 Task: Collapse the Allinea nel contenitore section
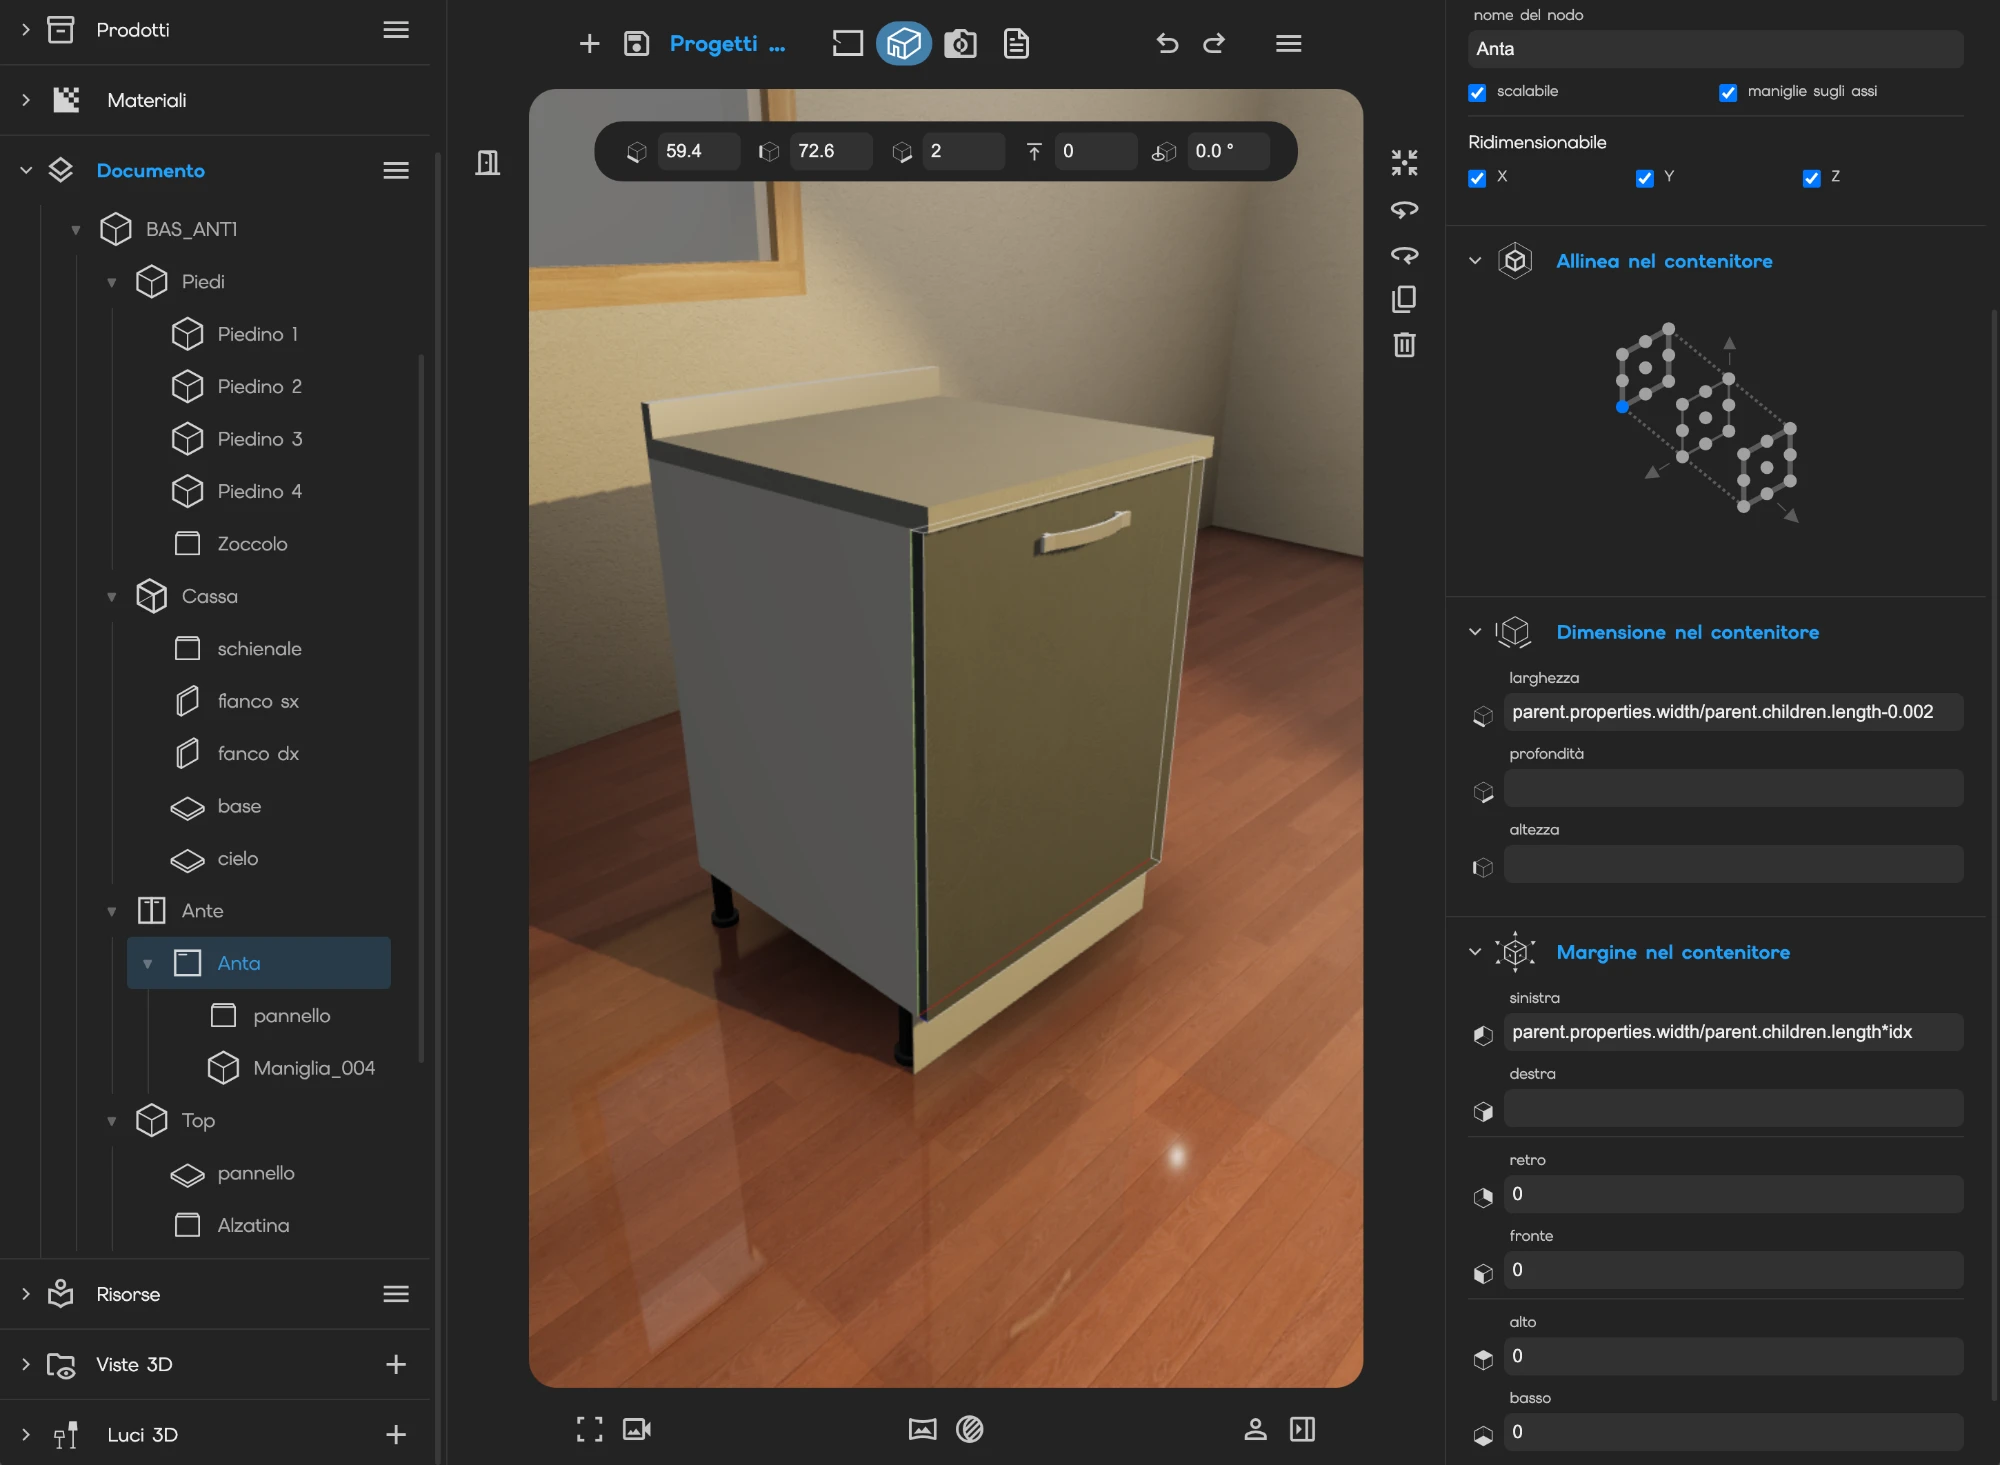click(1475, 261)
